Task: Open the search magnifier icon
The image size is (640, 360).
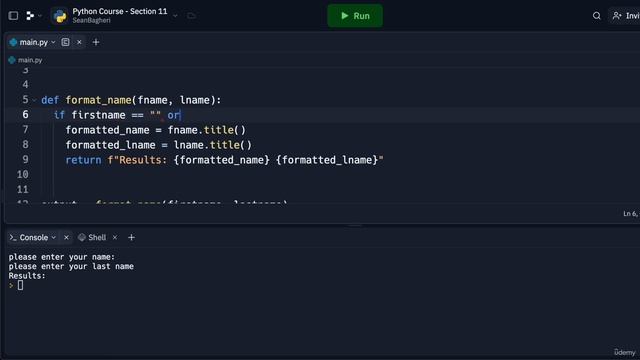Action: point(596,16)
